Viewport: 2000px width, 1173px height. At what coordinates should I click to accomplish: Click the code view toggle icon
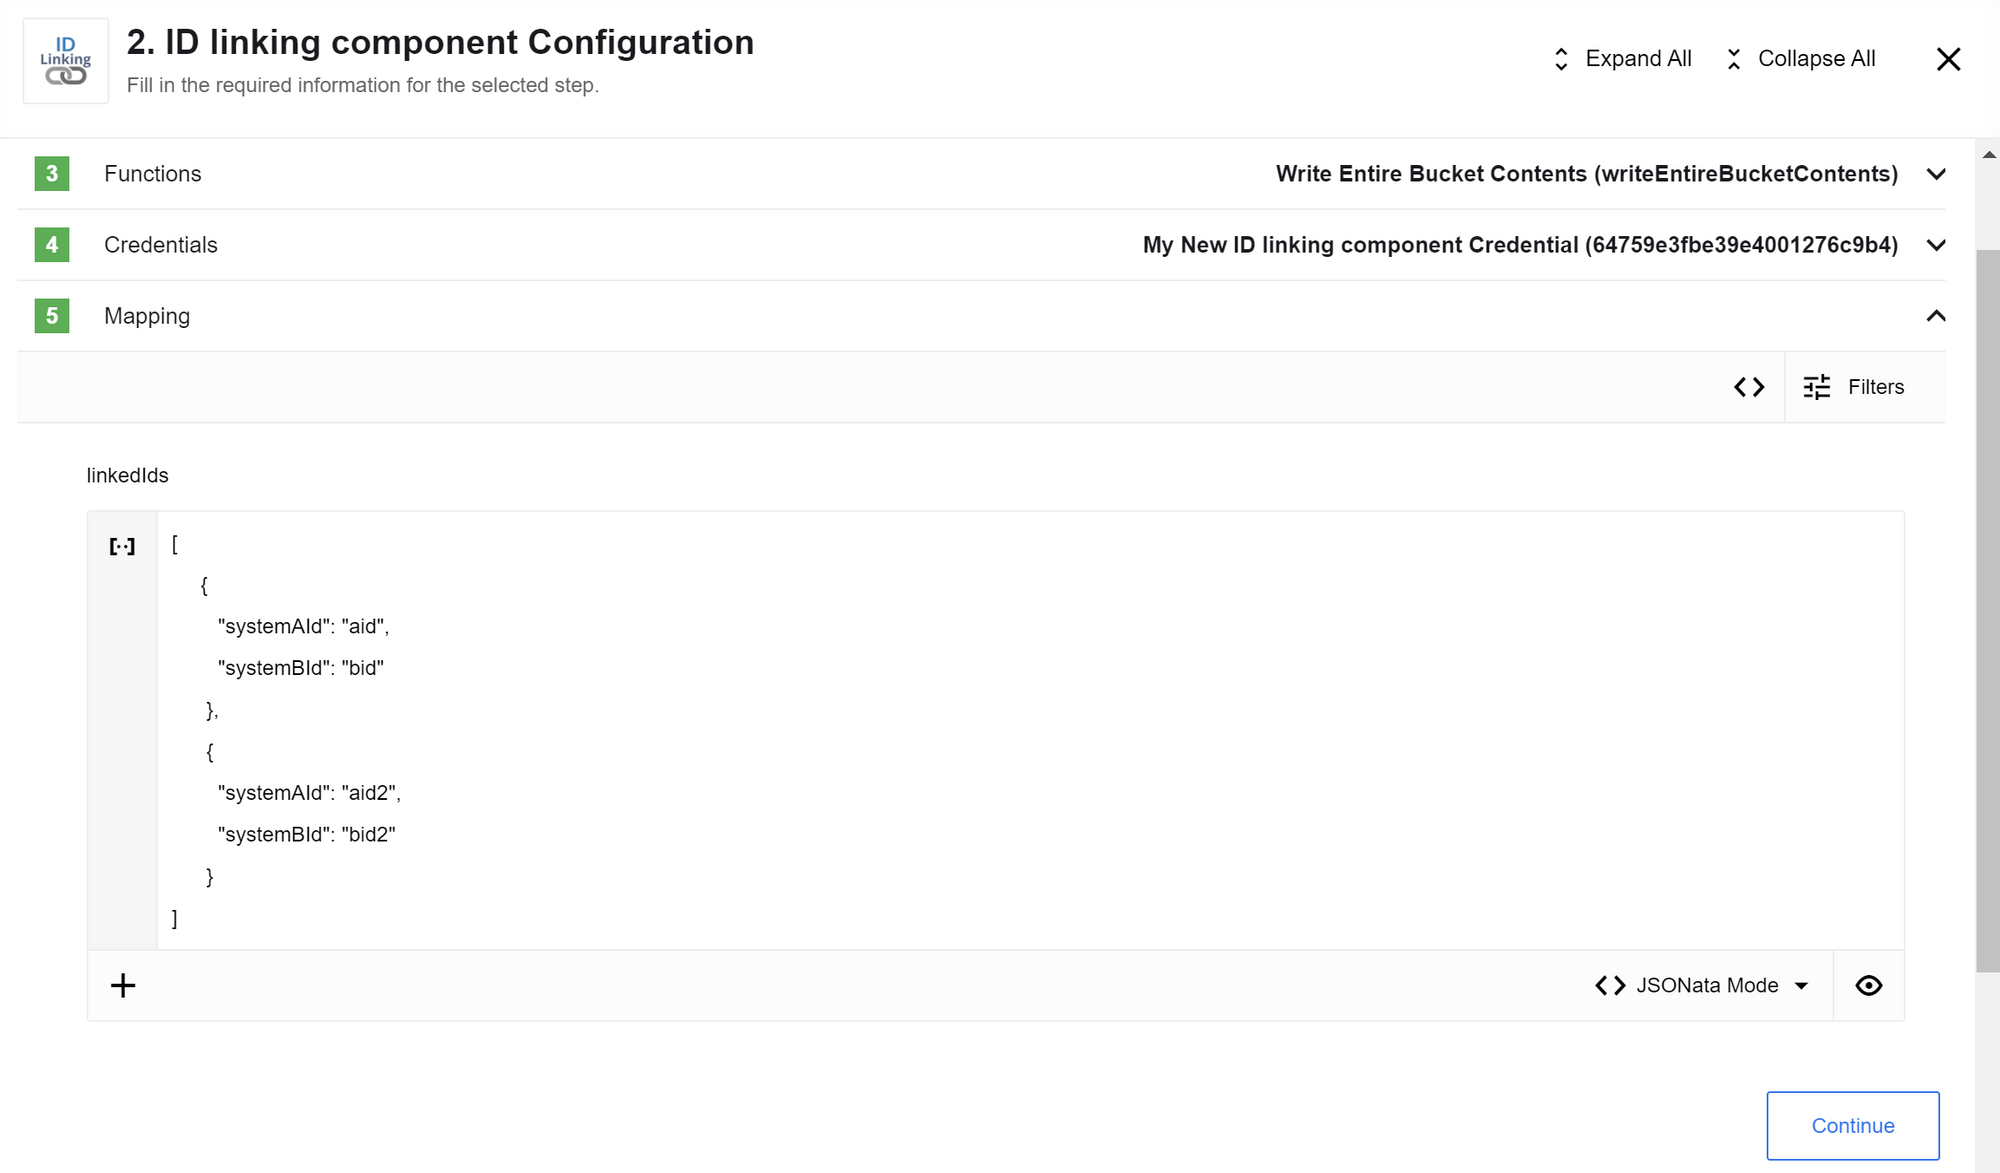tap(1749, 387)
